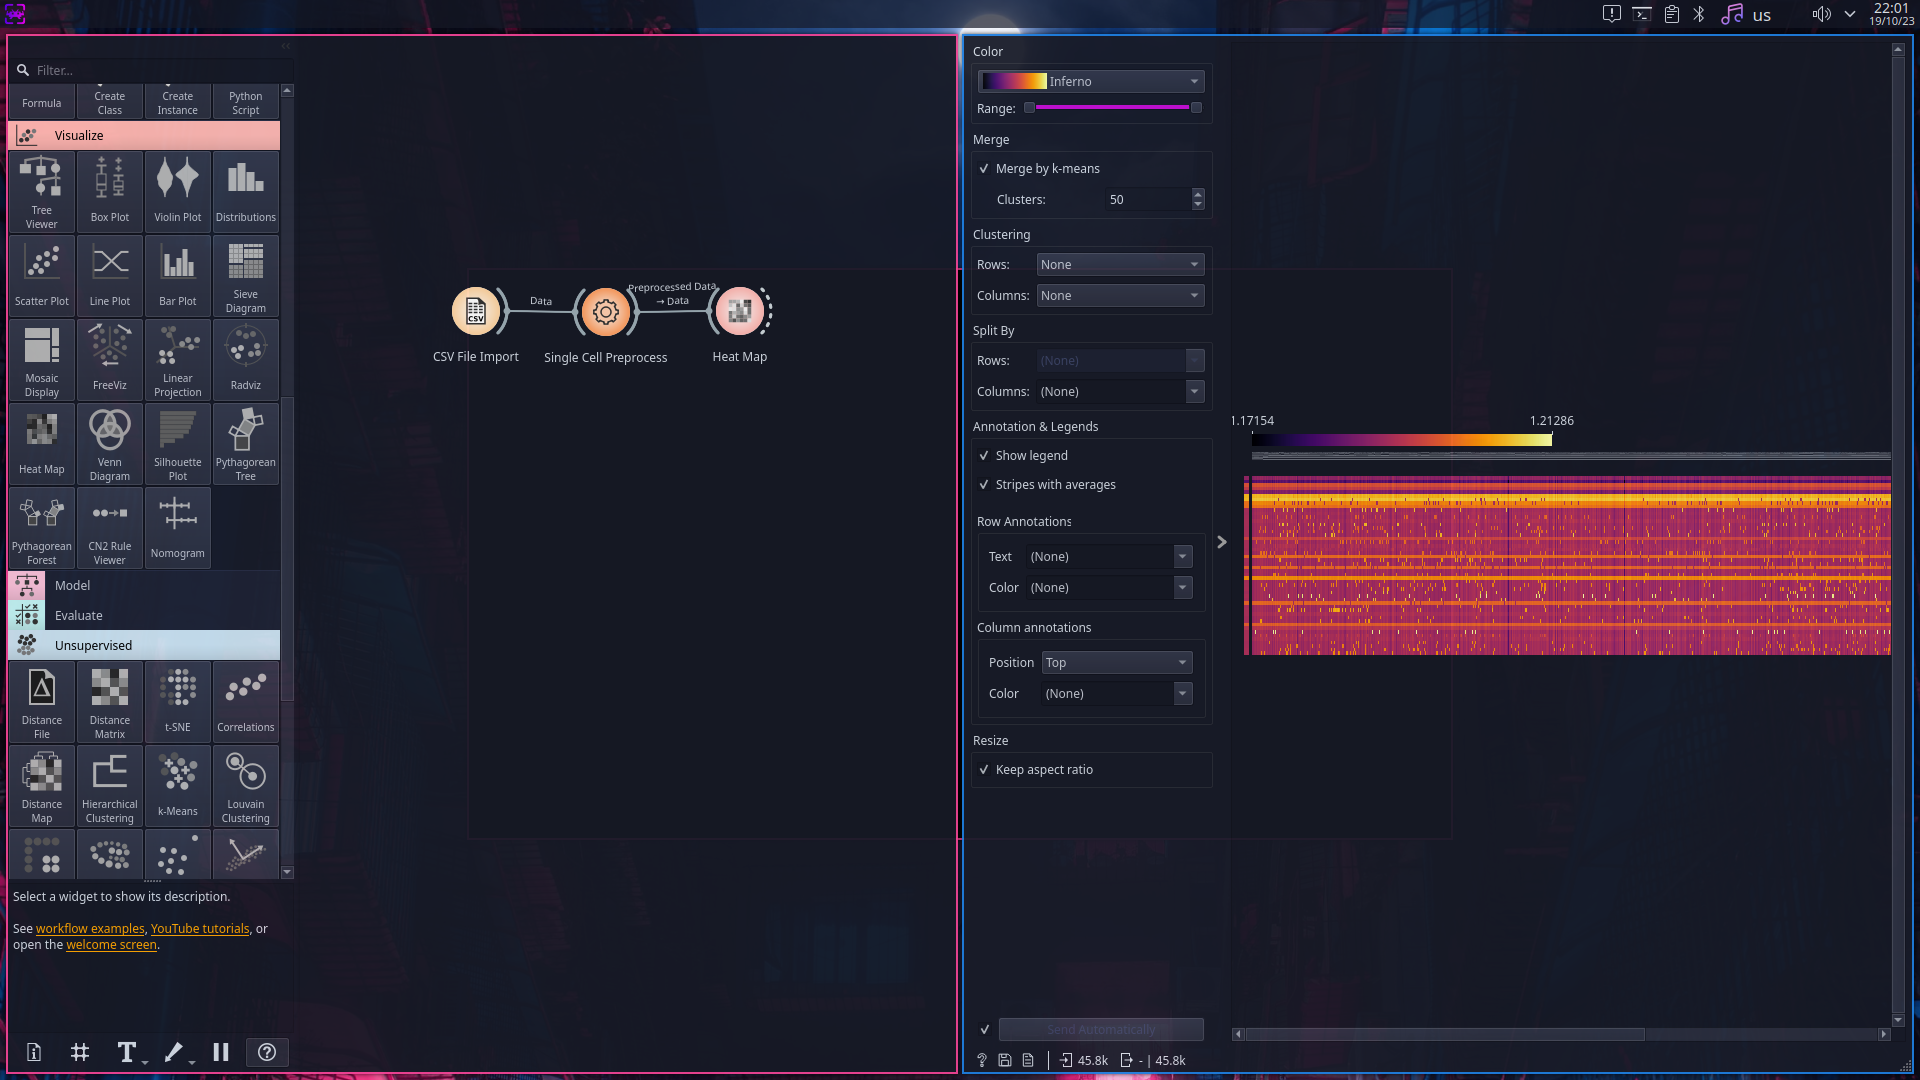Expand the Model category
The height and width of the screenshot is (1080, 1920).
click(x=73, y=585)
